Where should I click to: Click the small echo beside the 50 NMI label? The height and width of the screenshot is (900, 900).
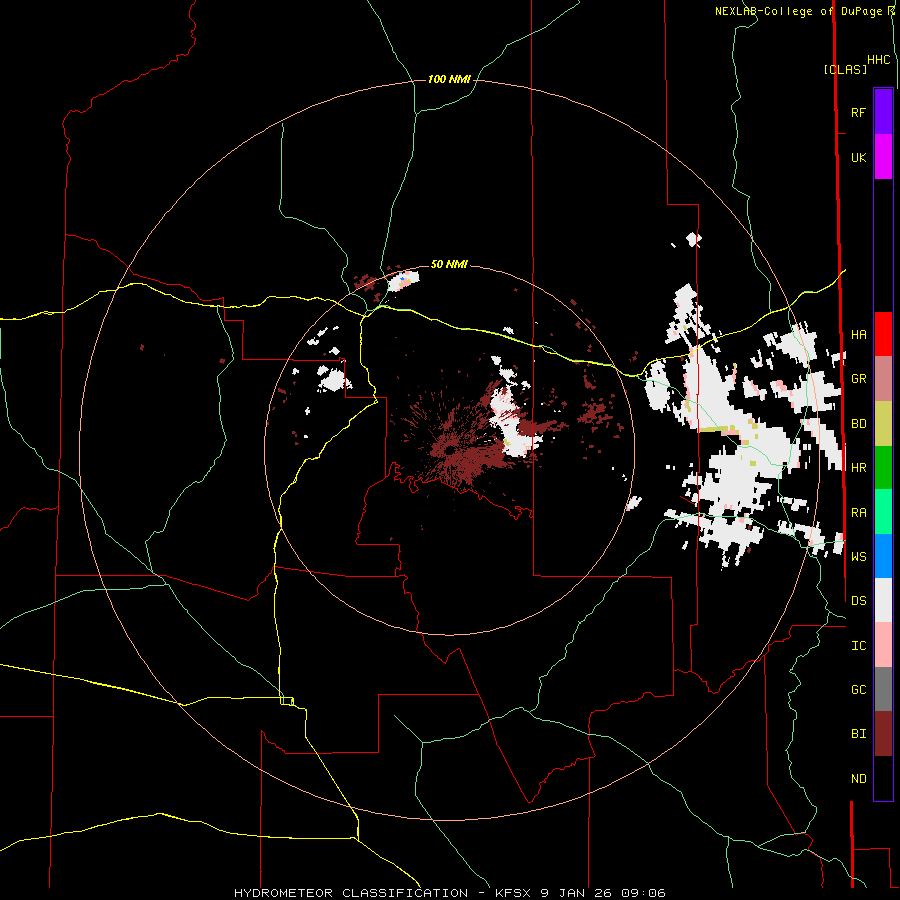click(x=404, y=280)
